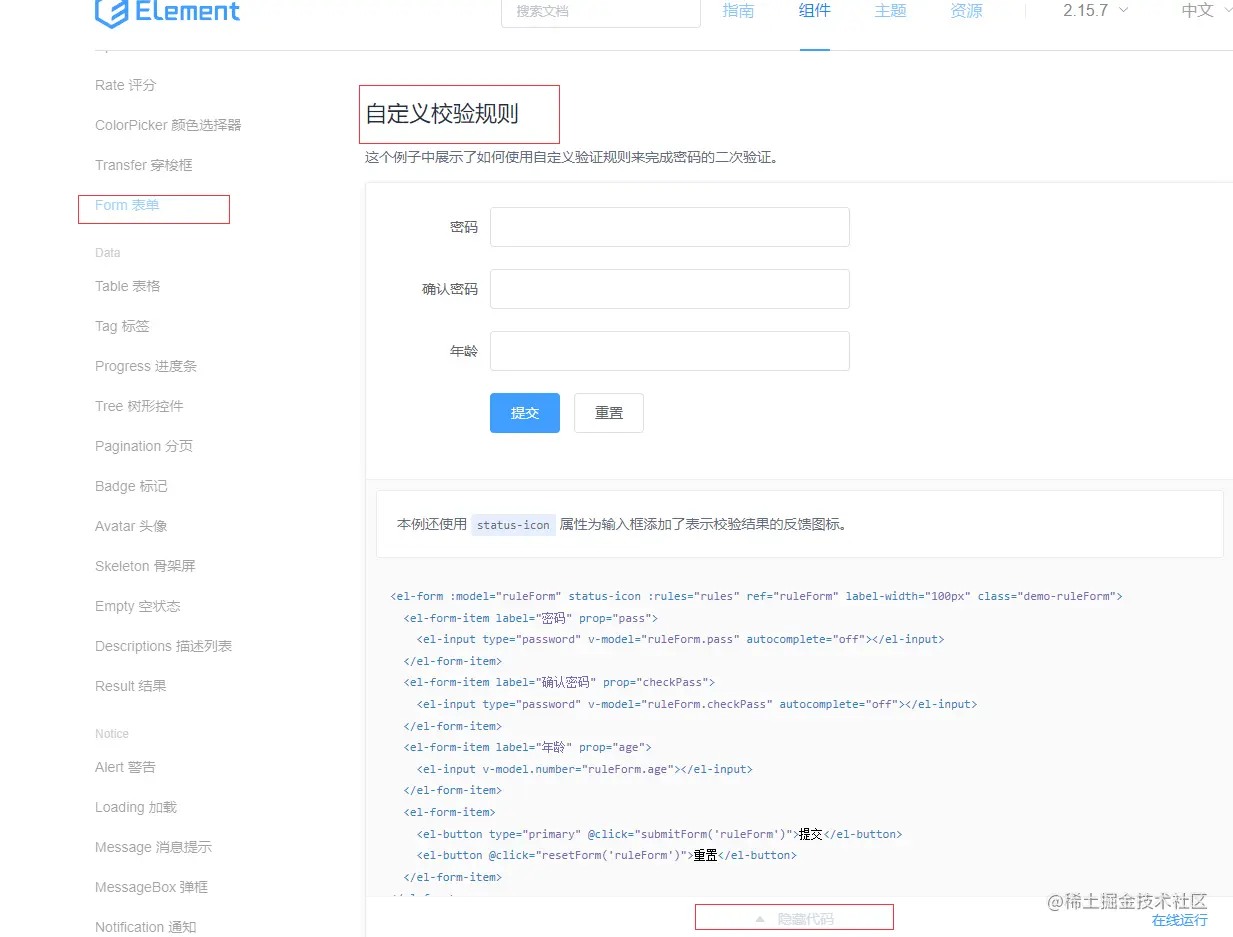Click the Notice sidebar group title

click(112, 734)
